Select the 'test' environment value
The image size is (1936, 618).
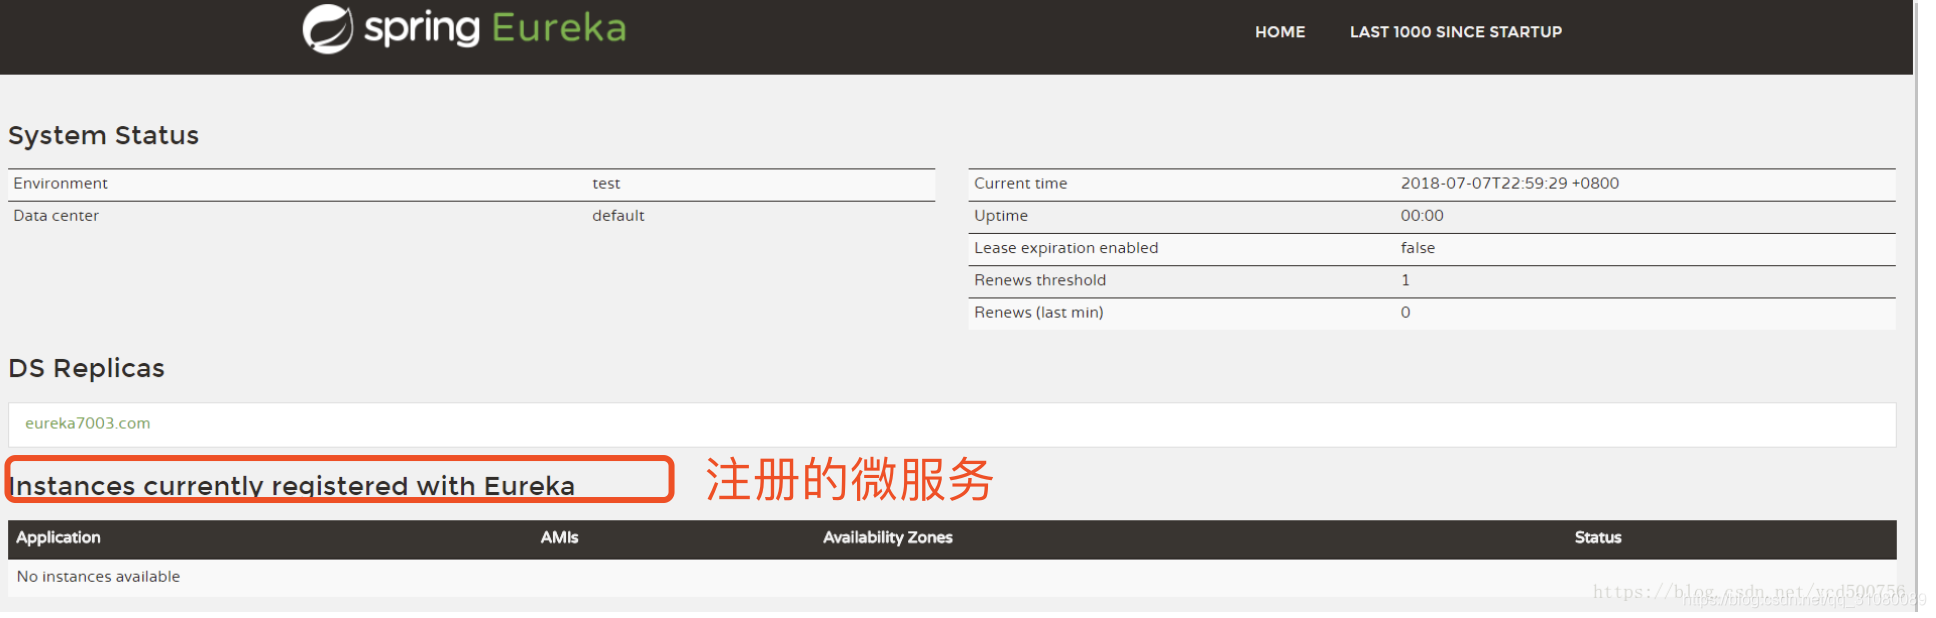606,183
